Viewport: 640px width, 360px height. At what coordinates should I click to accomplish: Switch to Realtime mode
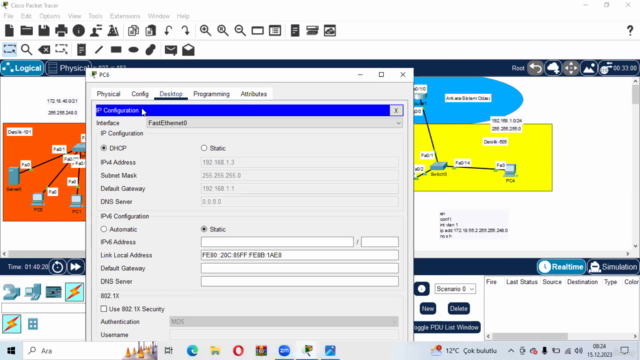[561, 267]
